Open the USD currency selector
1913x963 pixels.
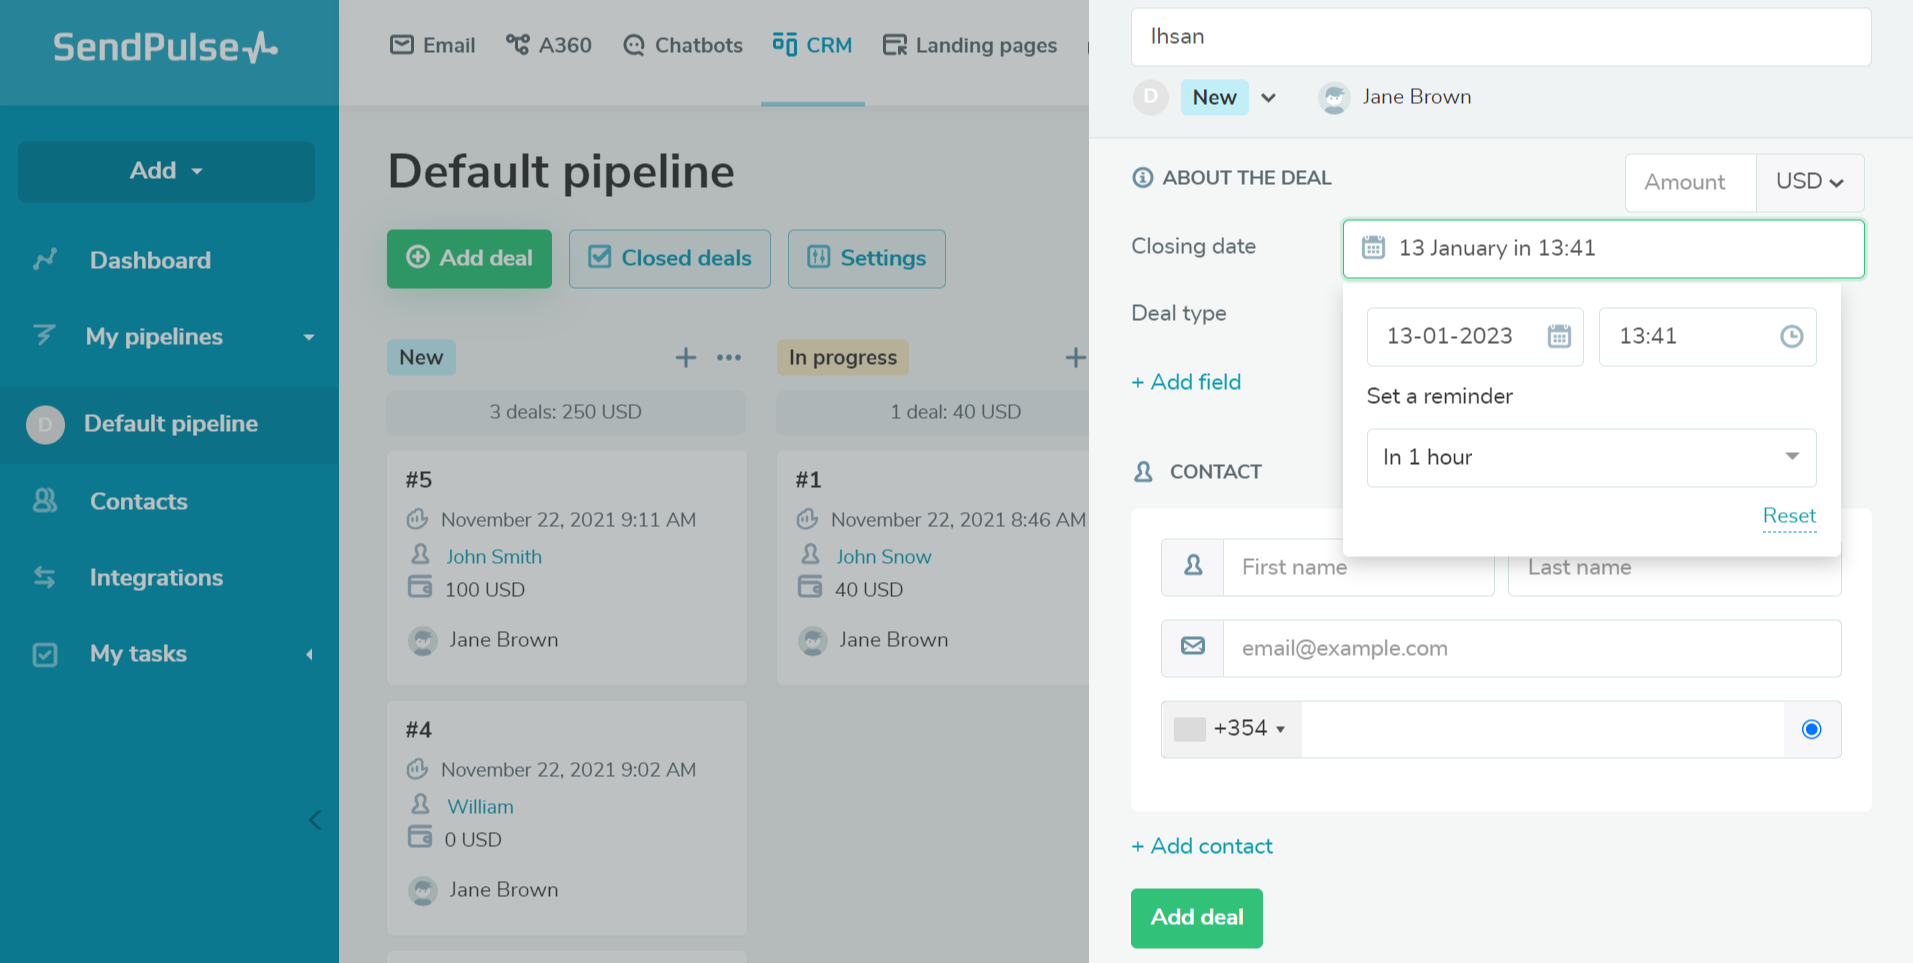click(x=1808, y=182)
